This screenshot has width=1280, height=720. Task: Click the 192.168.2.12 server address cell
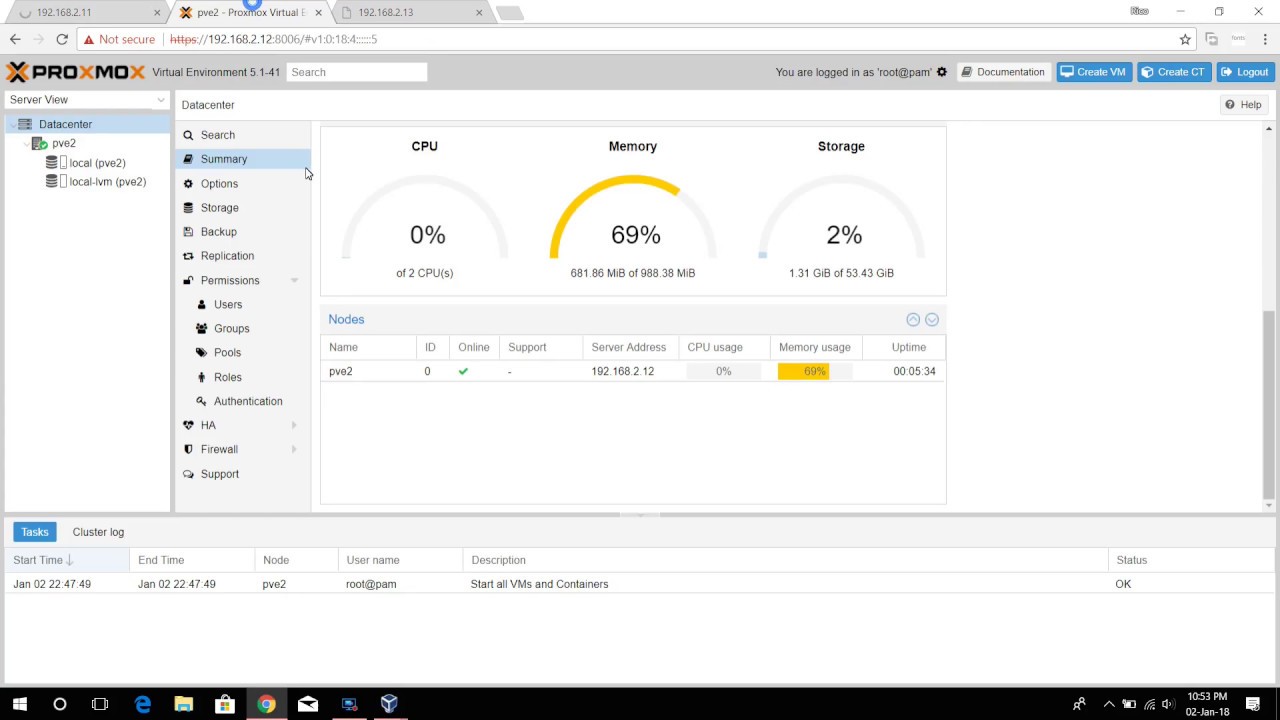pos(622,371)
